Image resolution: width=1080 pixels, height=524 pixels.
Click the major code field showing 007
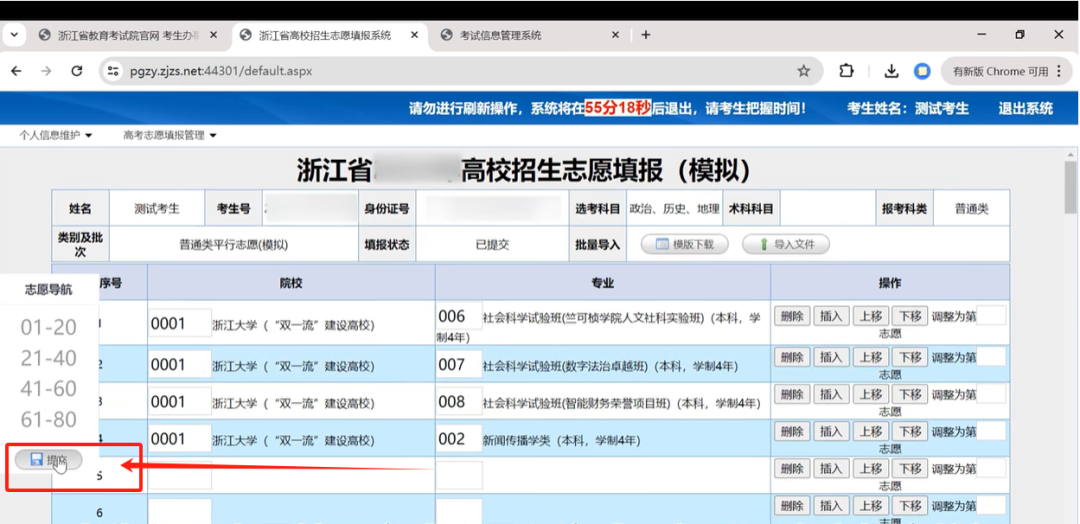pyautogui.click(x=459, y=364)
